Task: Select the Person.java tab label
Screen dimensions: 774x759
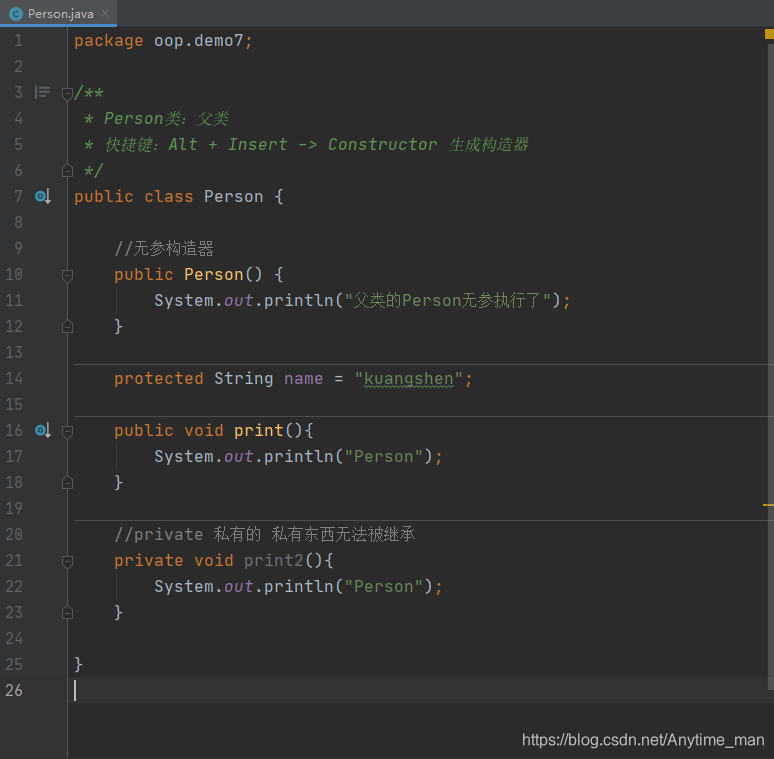Action: pos(61,14)
